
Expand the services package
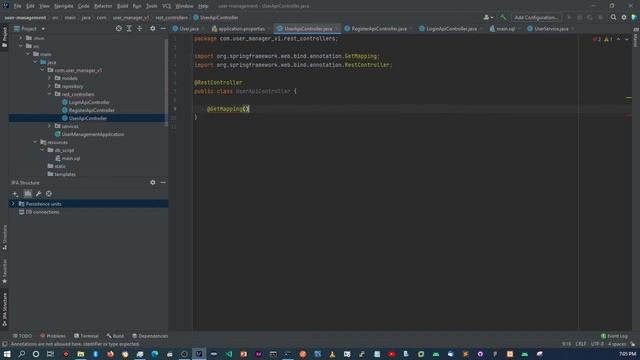click(x=50, y=126)
